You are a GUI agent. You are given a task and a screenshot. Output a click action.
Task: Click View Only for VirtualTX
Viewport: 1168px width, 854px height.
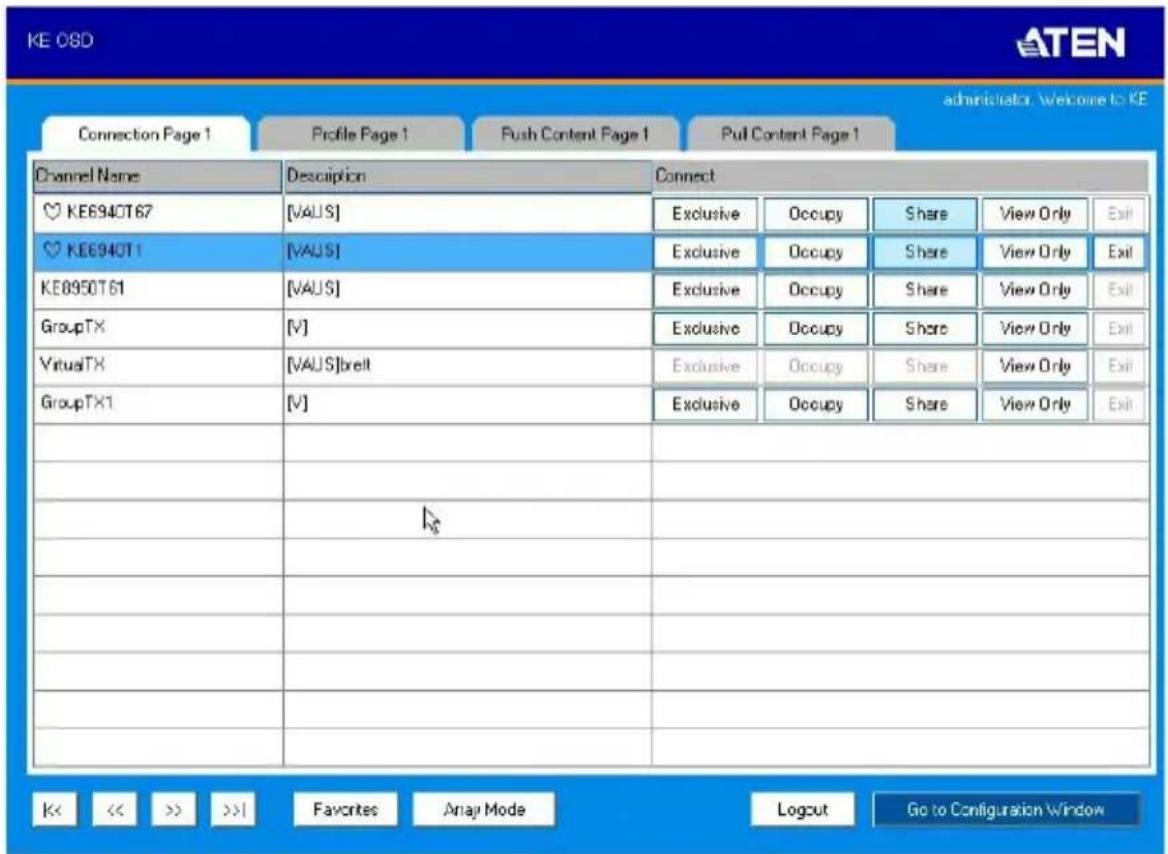pos(1035,366)
